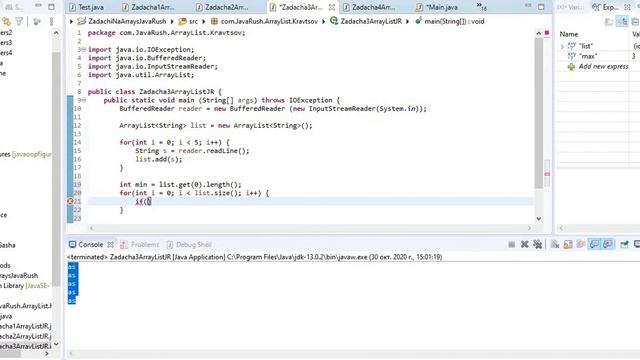Image resolution: width=640 pixels, height=360 pixels.
Task: Switch to the Problems tab
Action: tap(140, 244)
